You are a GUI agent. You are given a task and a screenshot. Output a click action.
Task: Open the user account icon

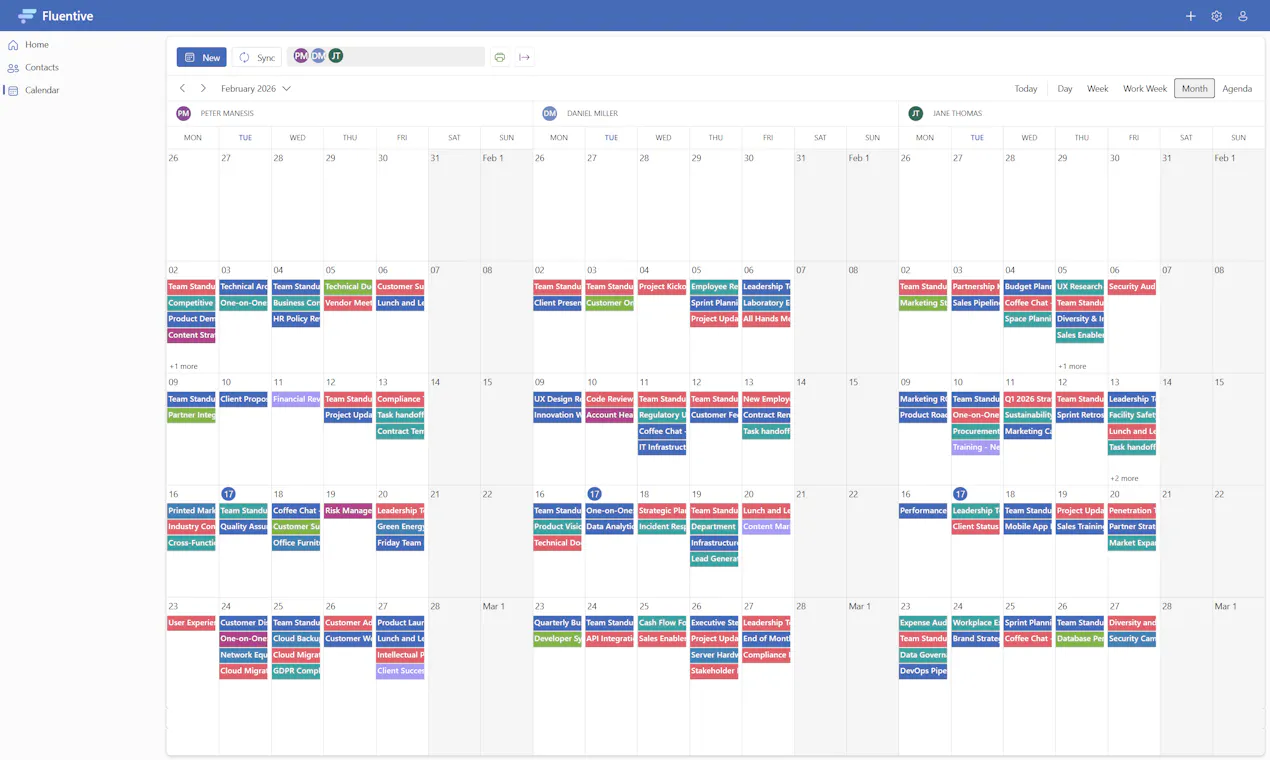[1242, 16]
